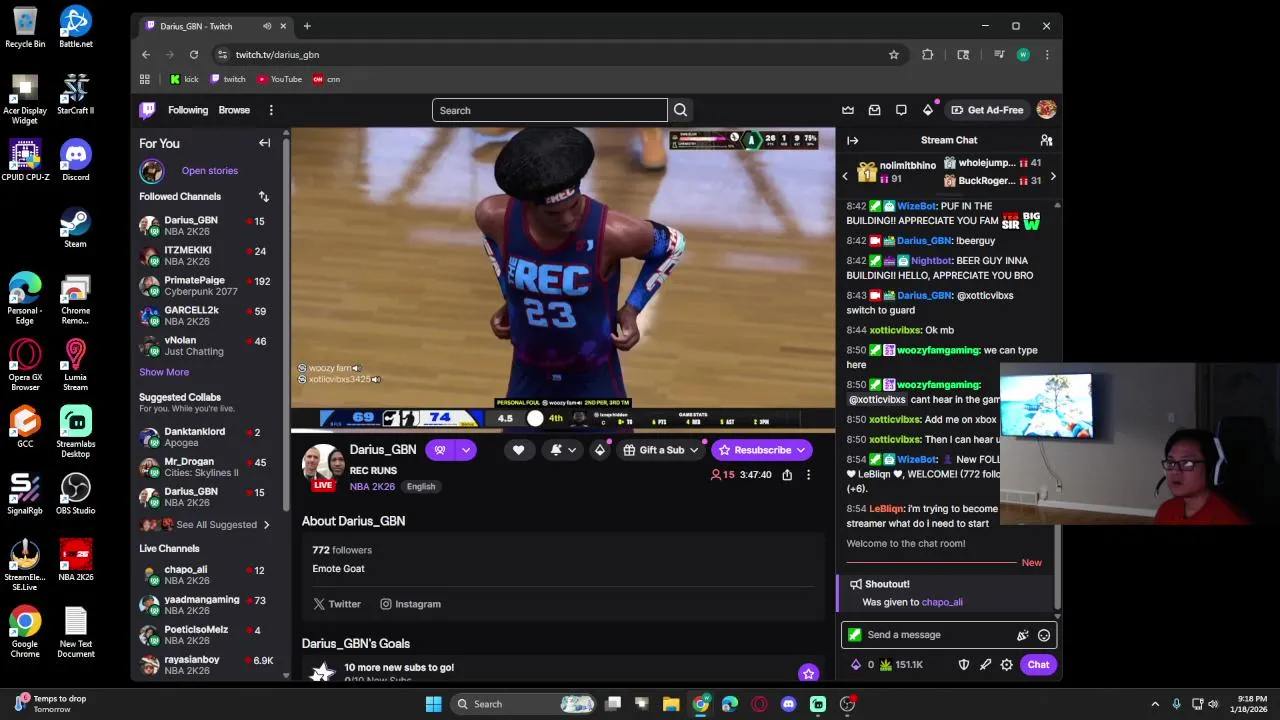Open the Instagram social link
1280x720 pixels.
tap(410, 604)
